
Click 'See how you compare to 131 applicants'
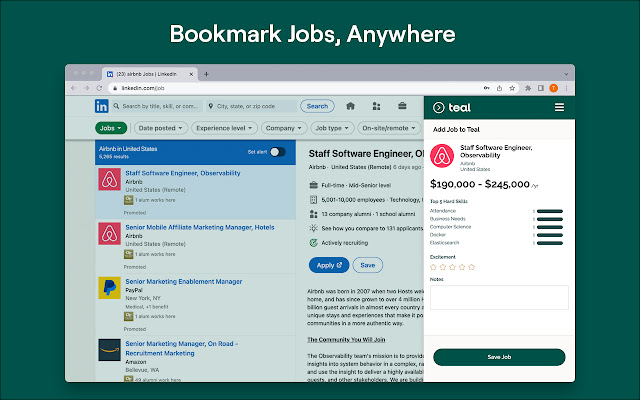tap(372, 229)
